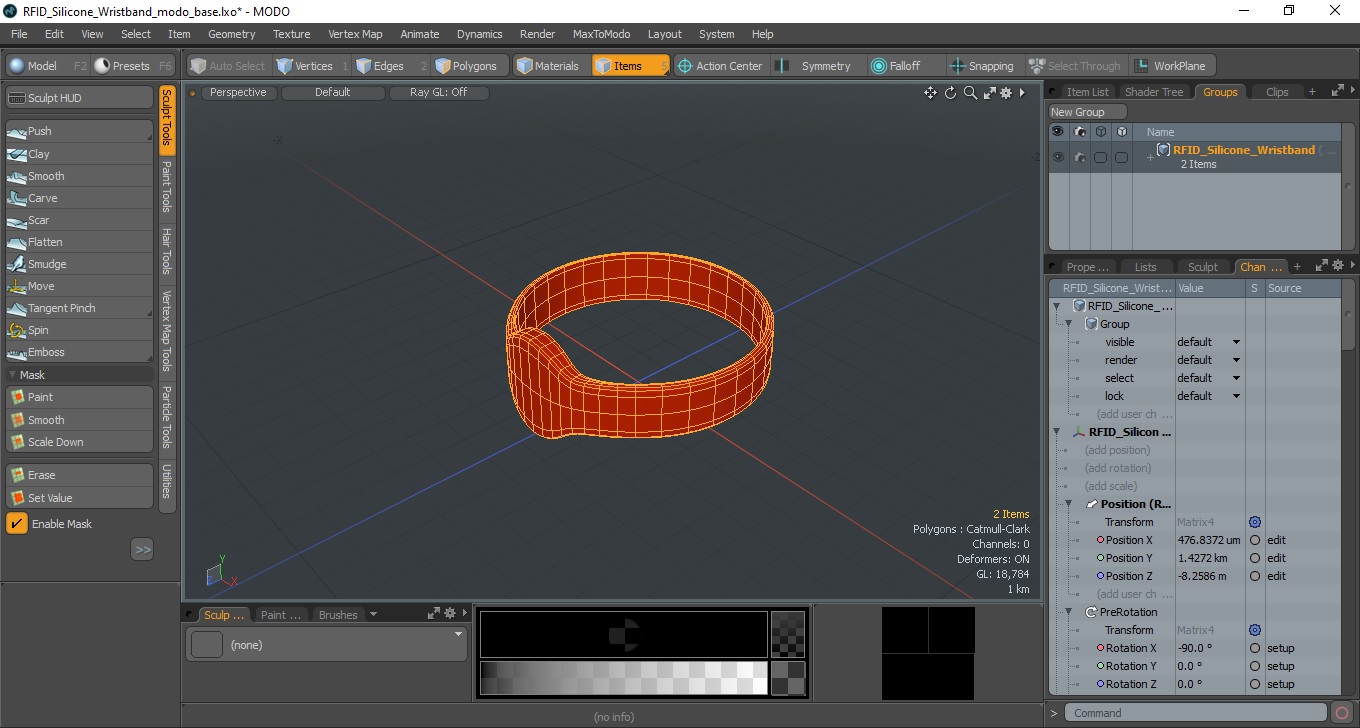Viewport: 1360px width, 728px height.
Task: Click the grayscale gradient strip
Action: 624,678
